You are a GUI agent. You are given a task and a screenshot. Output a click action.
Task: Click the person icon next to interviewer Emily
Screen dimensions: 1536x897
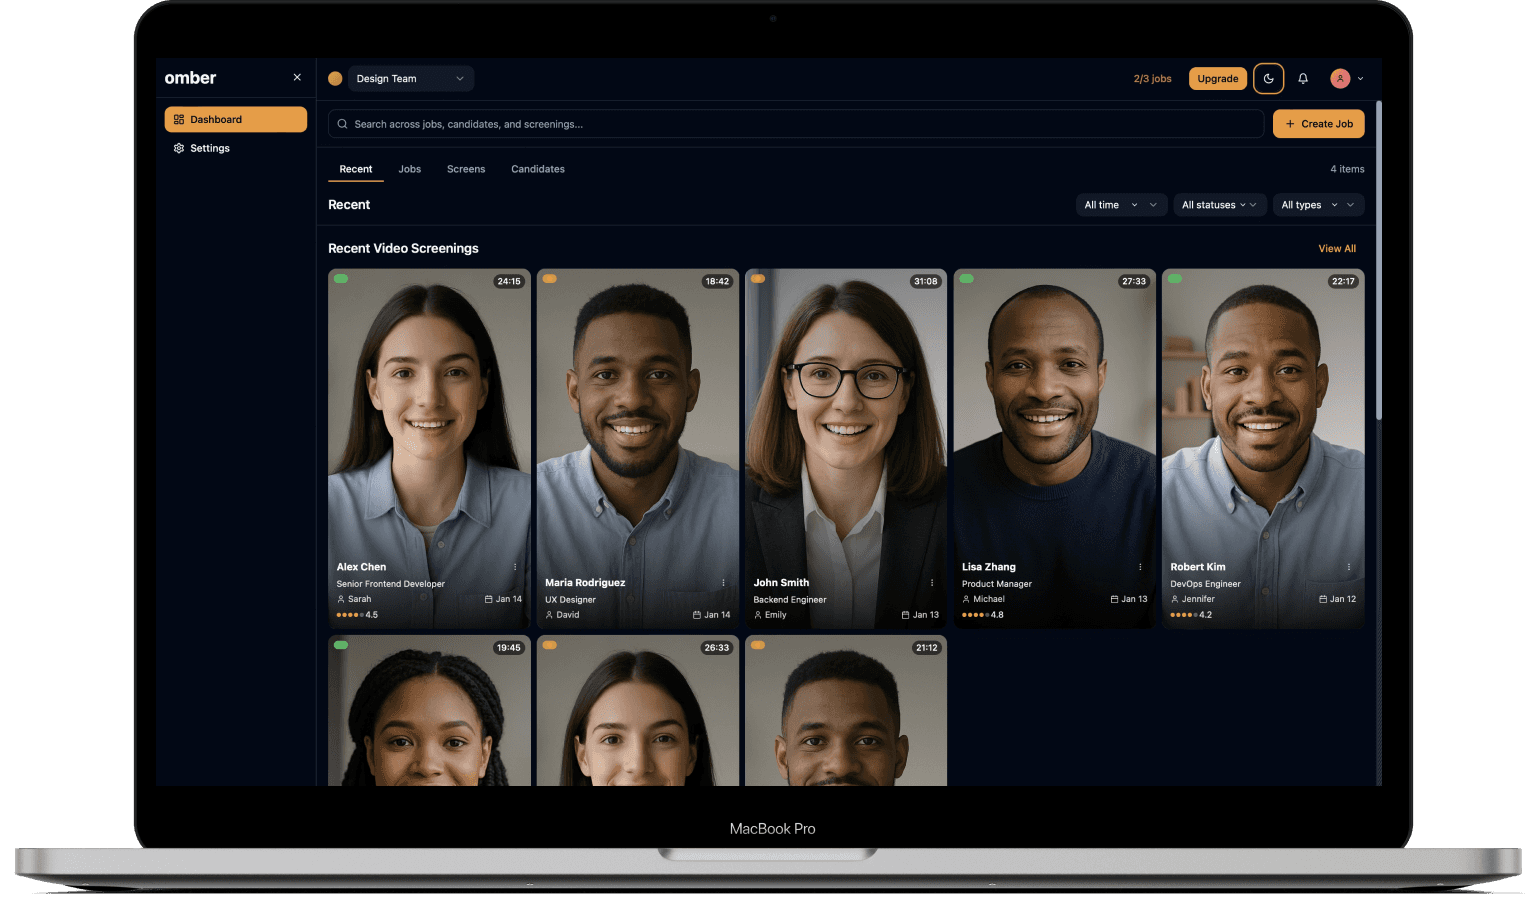(x=758, y=615)
